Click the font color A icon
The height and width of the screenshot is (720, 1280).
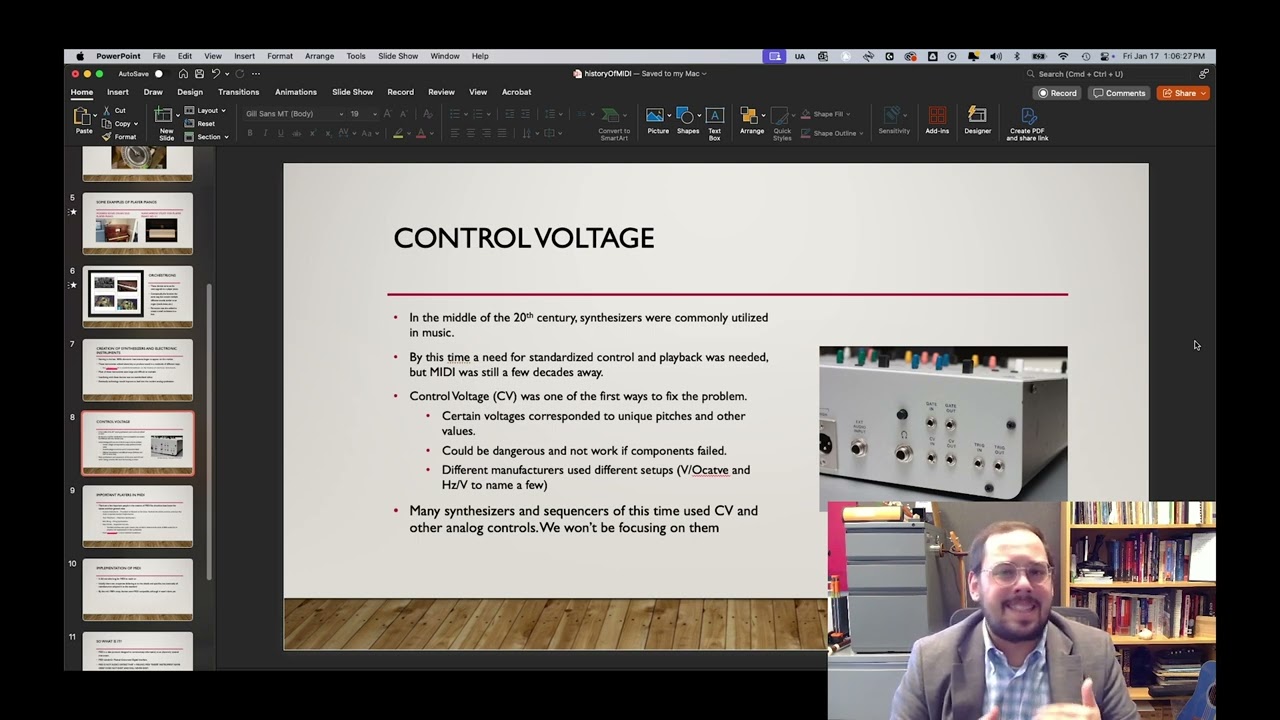421,133
